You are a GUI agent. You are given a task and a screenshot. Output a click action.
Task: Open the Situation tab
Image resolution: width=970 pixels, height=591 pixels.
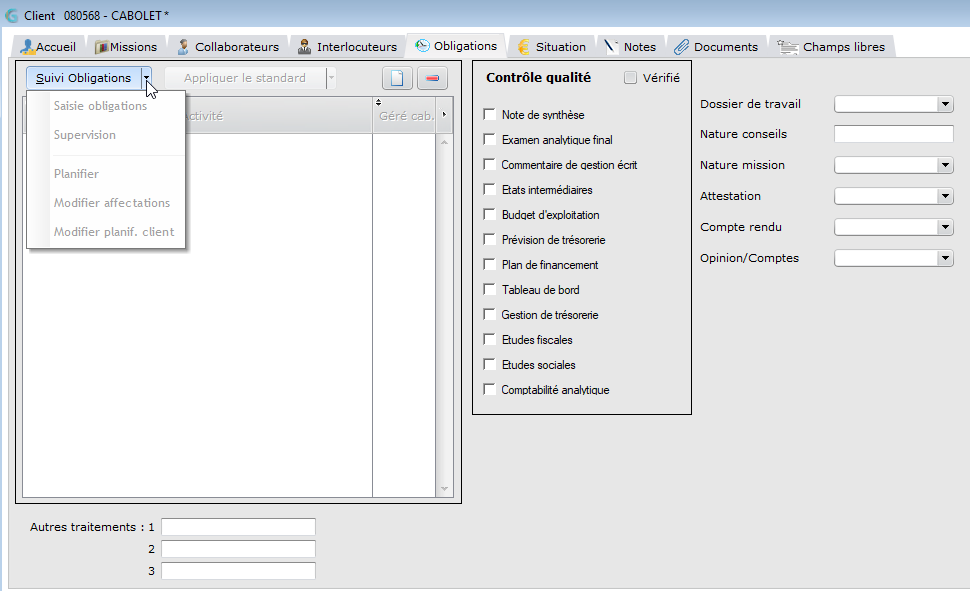coord(552,47)
